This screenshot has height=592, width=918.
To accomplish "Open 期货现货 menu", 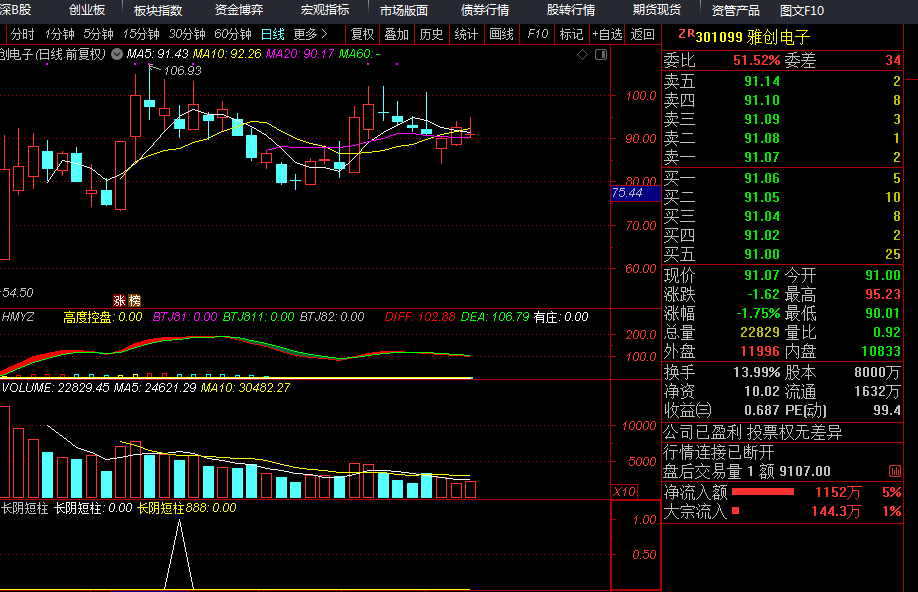I will (x=657, y=10).
